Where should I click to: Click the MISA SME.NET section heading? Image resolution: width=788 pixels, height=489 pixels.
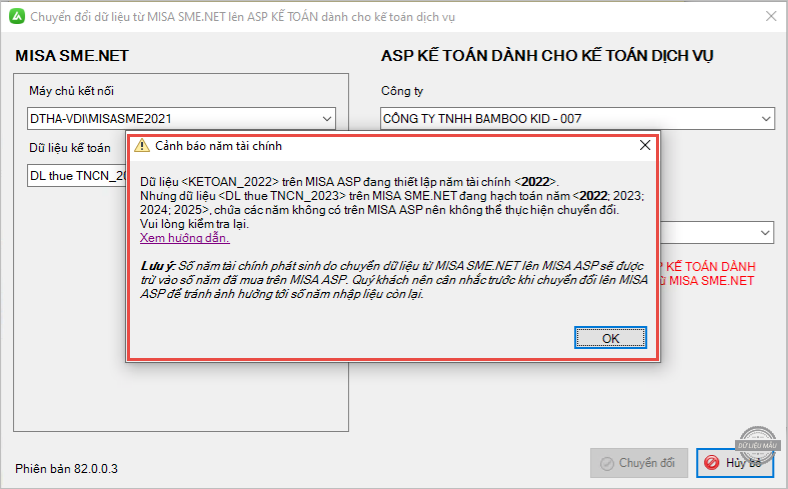[x=72, y=55]
